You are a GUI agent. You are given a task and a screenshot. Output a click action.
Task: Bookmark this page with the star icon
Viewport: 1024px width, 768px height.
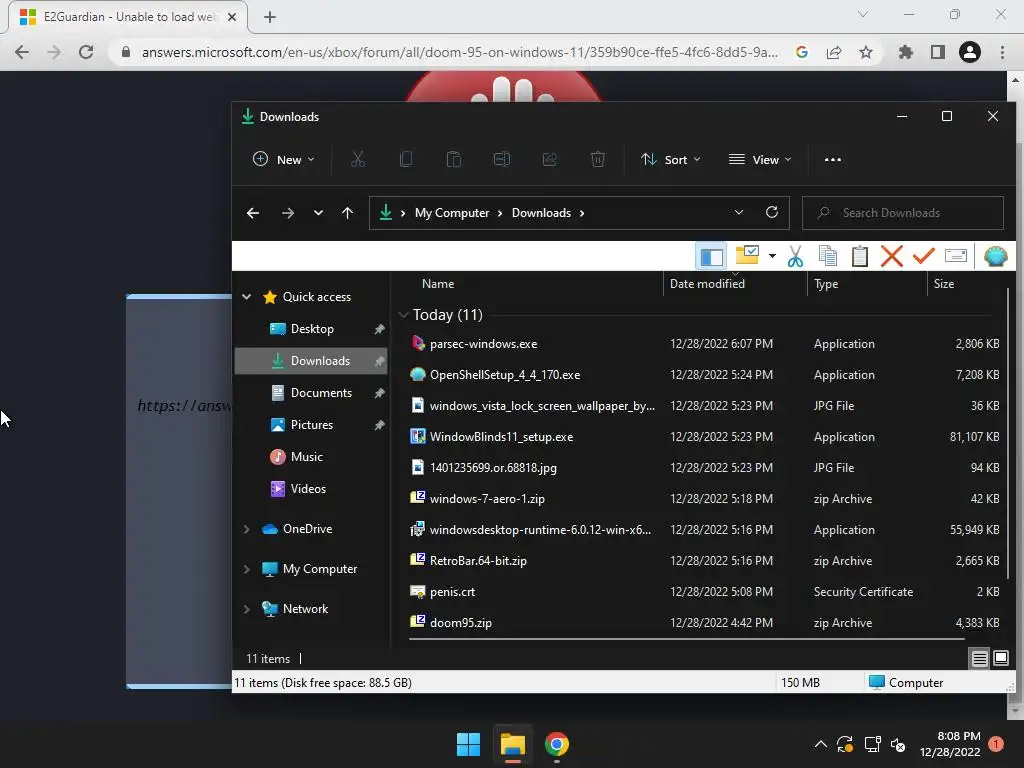866,52
